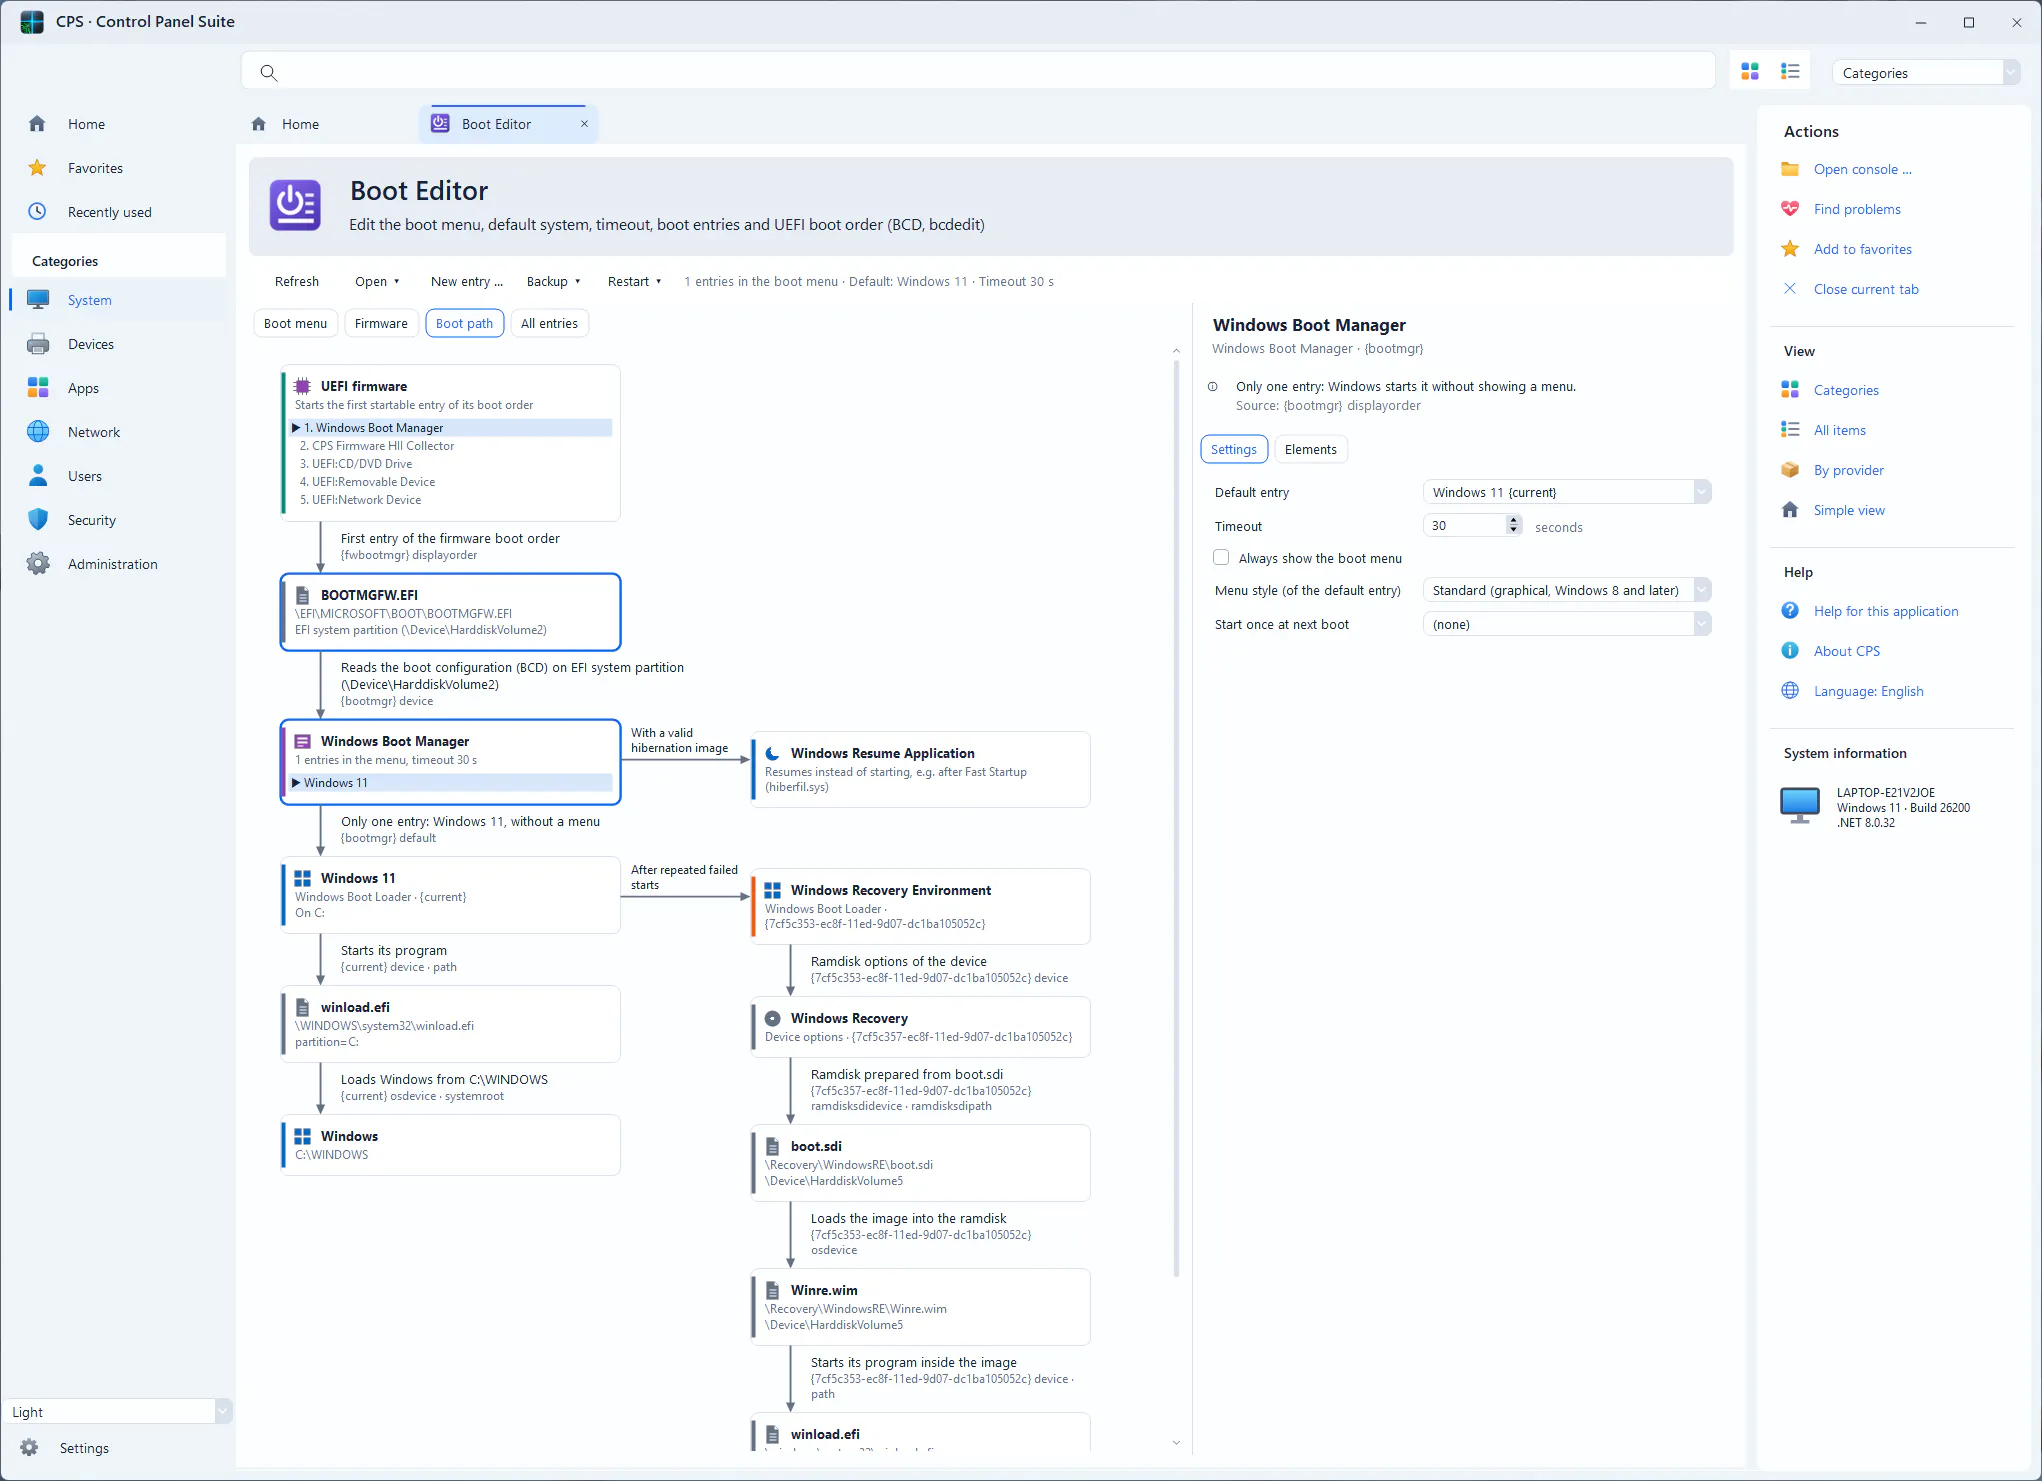Open Settings gear at sidebar bottom

pos(29,1448)
